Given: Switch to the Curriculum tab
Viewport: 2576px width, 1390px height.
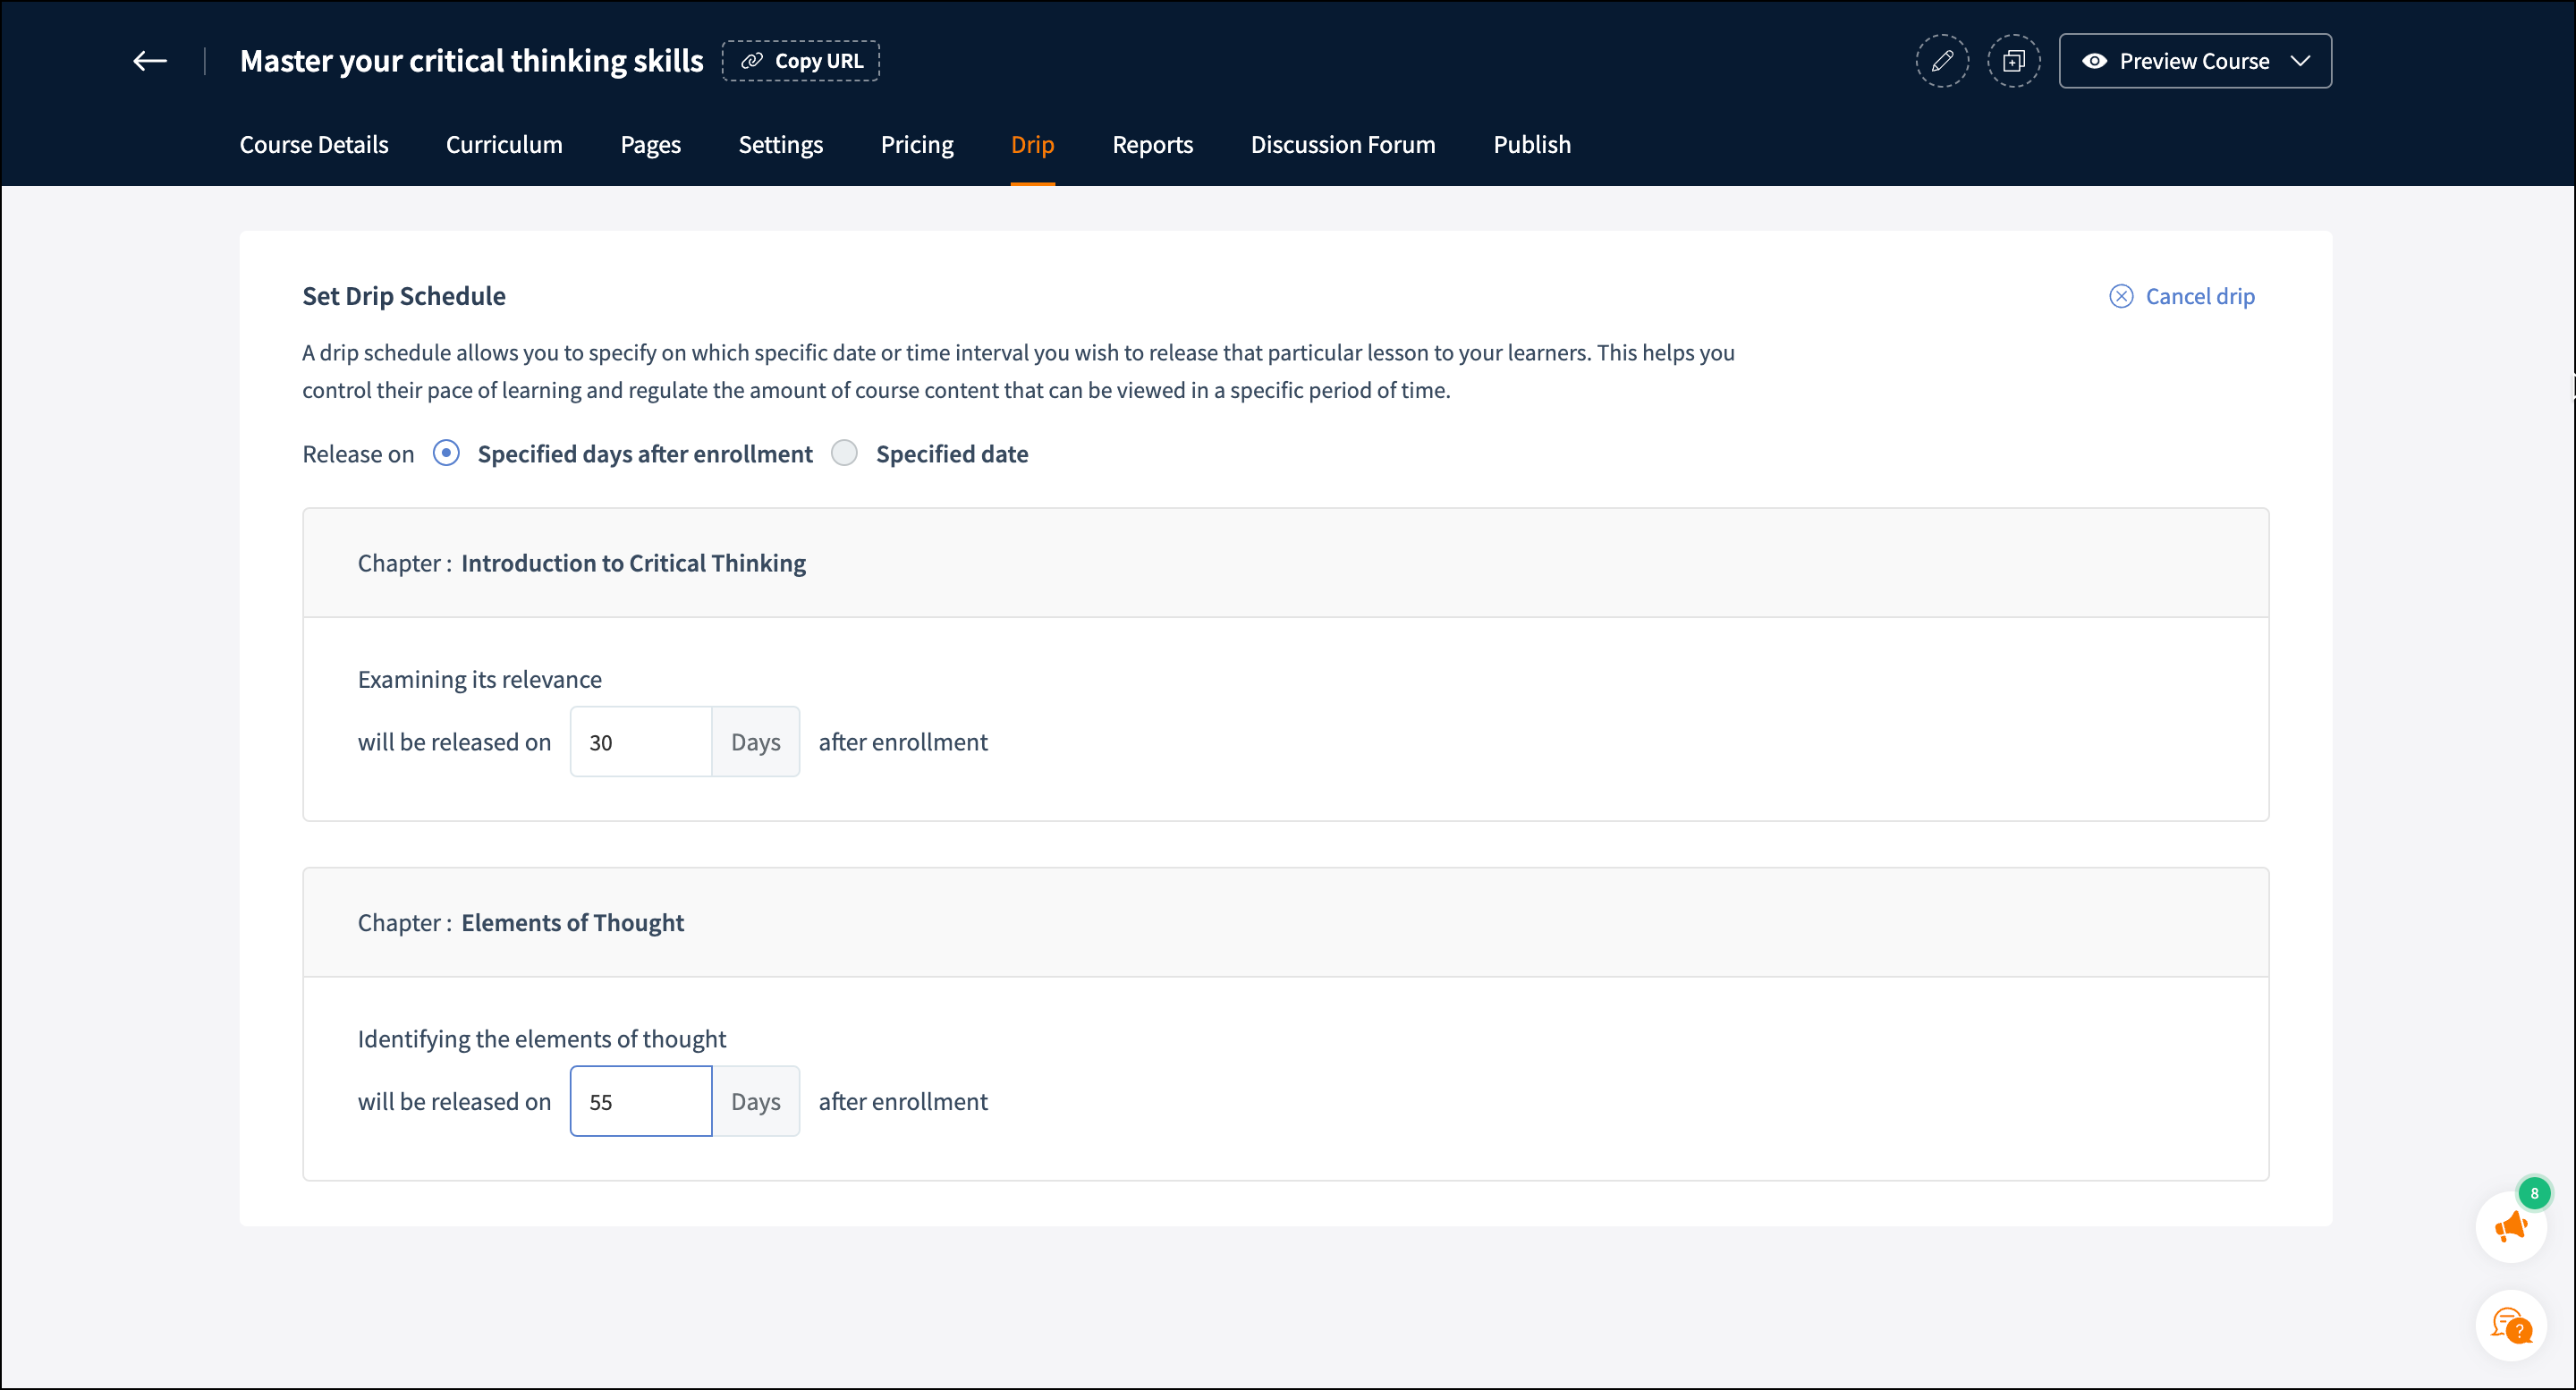Looking at the screenshot, I should tap(504, 145).
